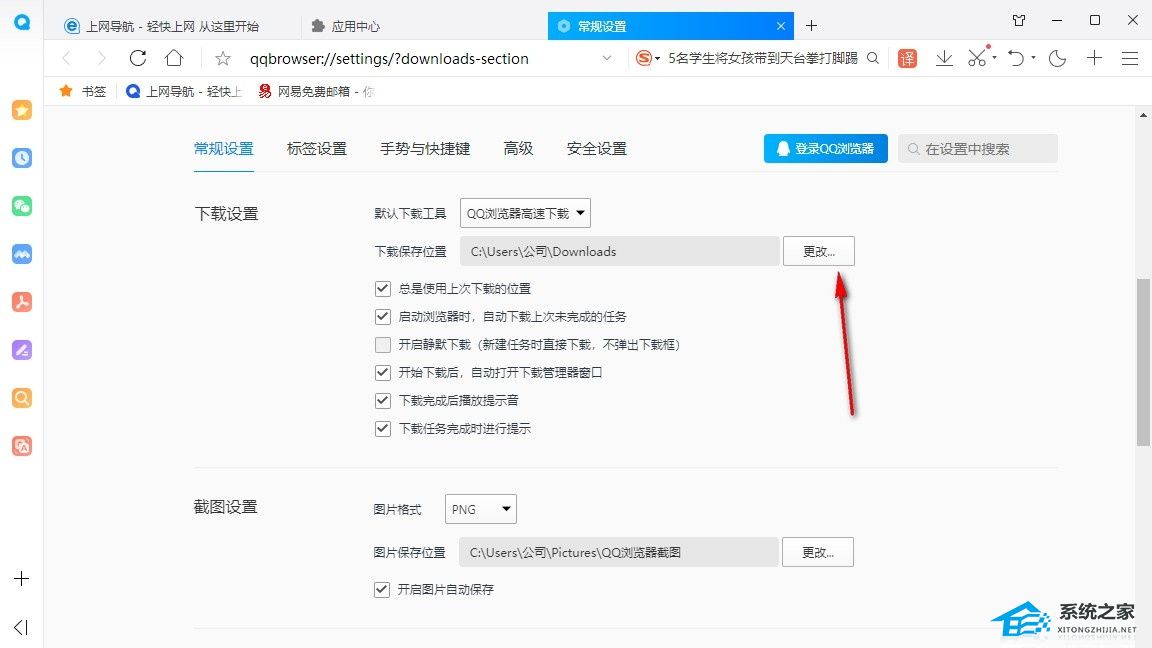Click the picture save path field

(x=619, y=552)
